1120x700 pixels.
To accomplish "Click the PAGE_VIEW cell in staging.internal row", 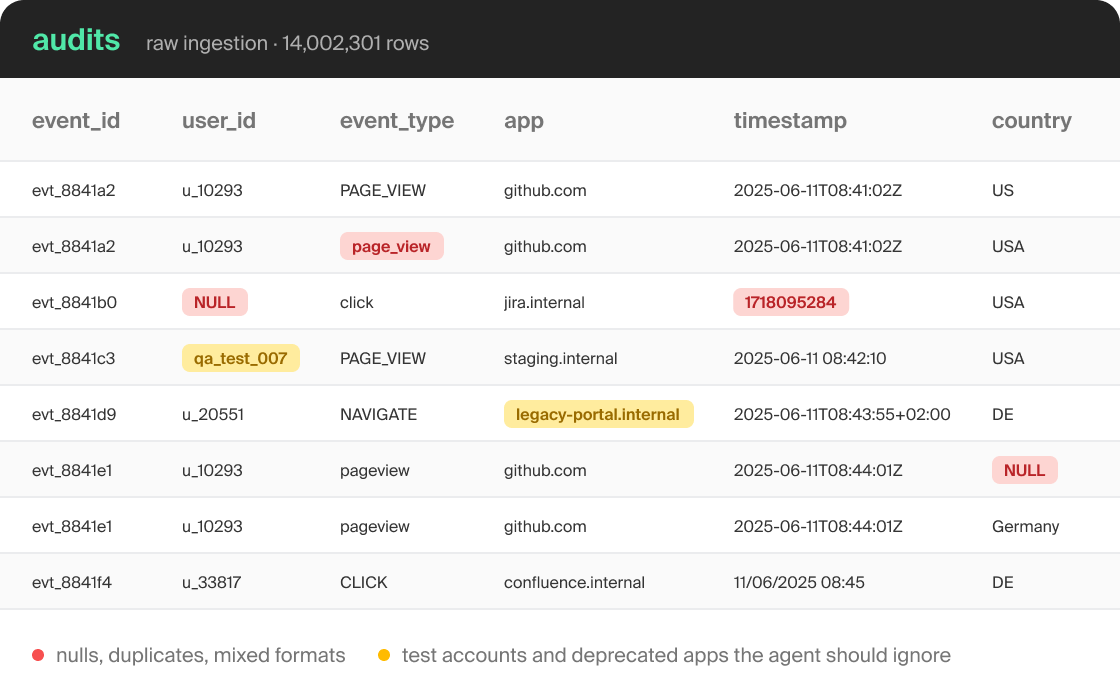I will tap(383, 359).
